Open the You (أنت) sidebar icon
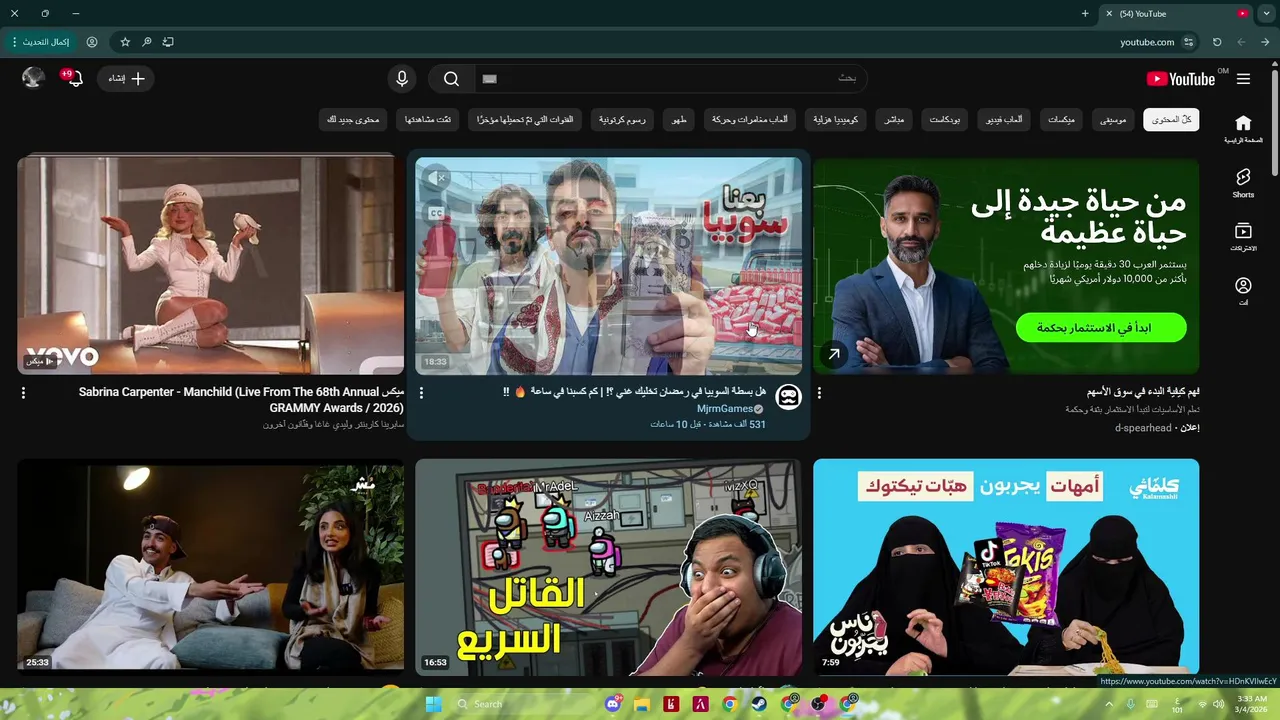This screenshot has height=720, width=1280. tap(1243, 291)
